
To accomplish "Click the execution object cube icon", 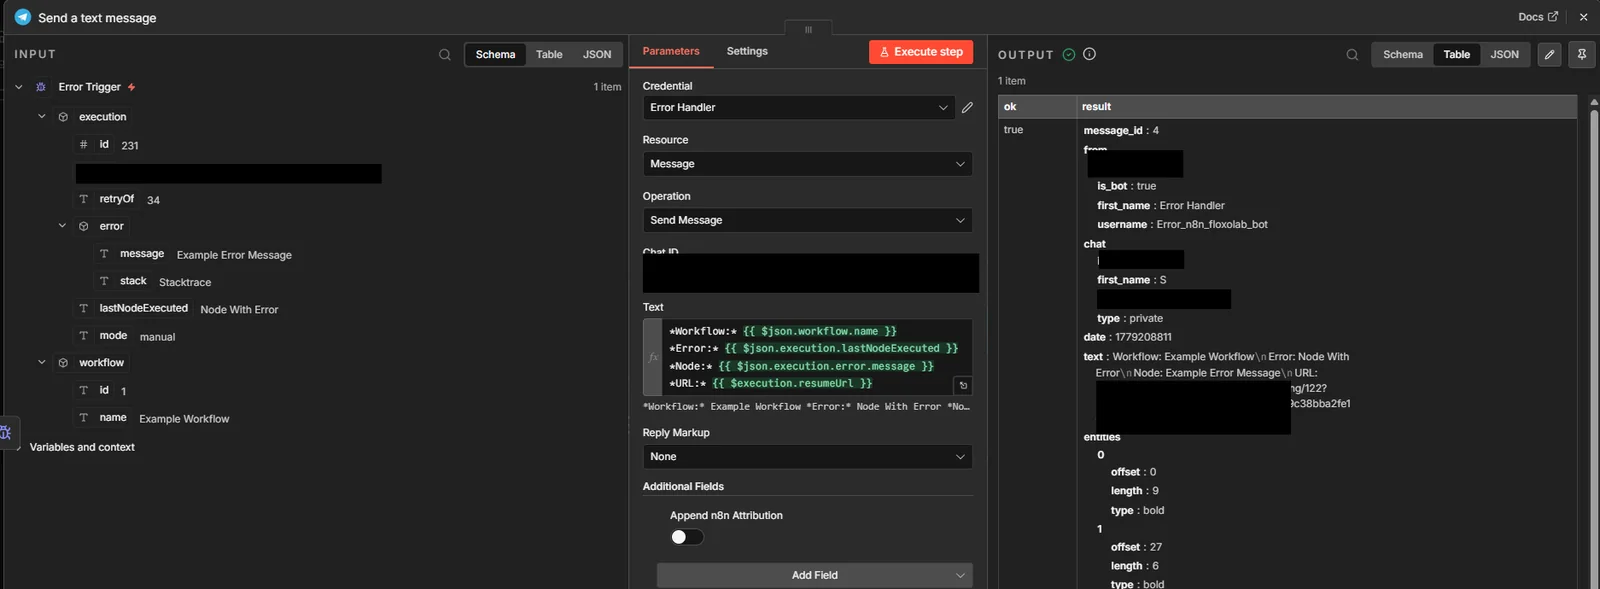I will (x=63, y=117).
